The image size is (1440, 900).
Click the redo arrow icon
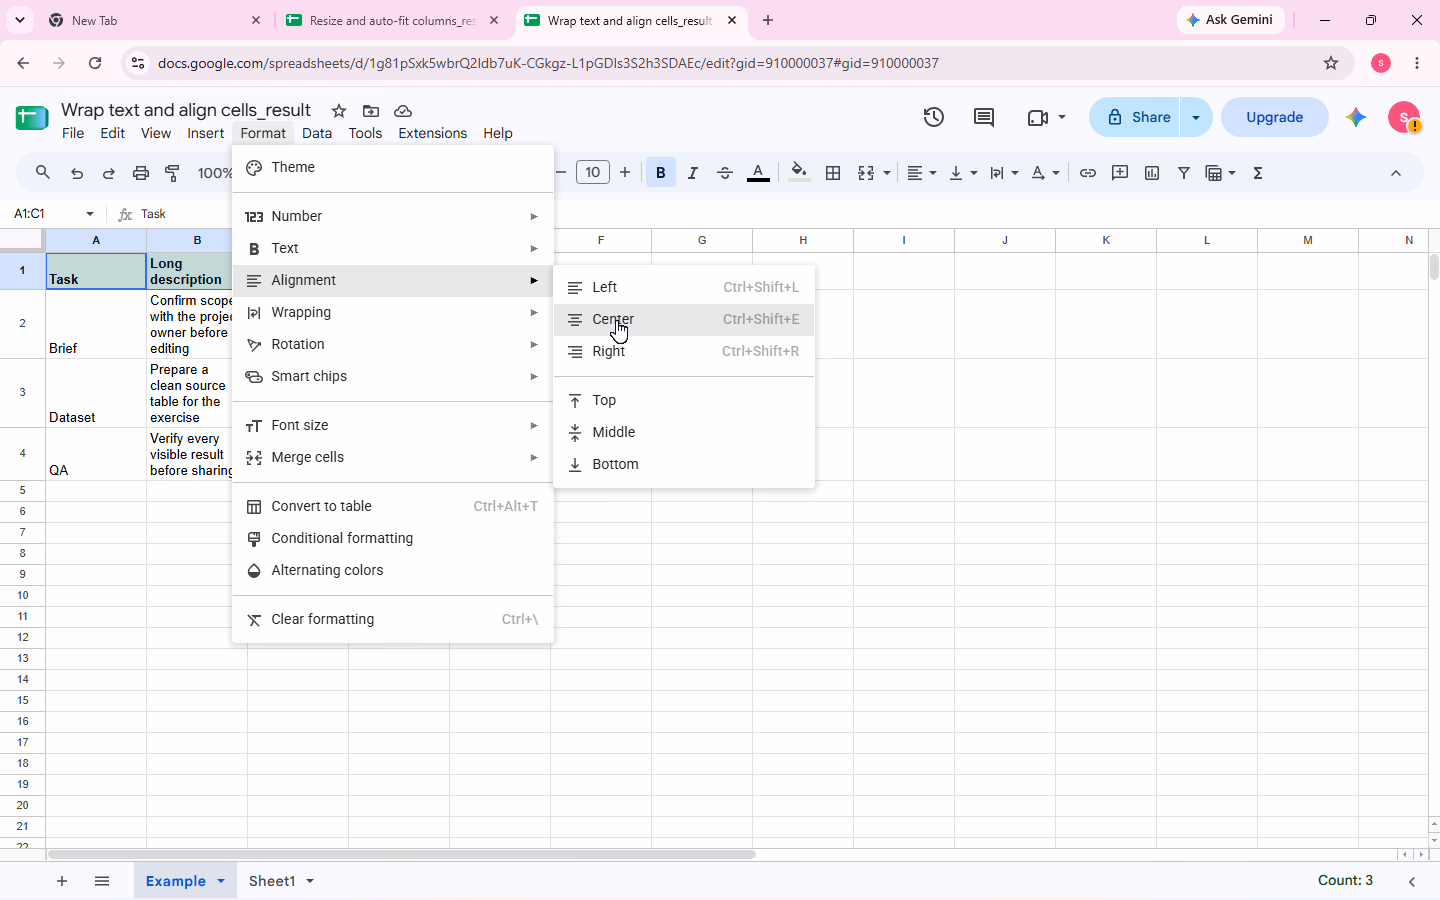[x=109, y=173]
